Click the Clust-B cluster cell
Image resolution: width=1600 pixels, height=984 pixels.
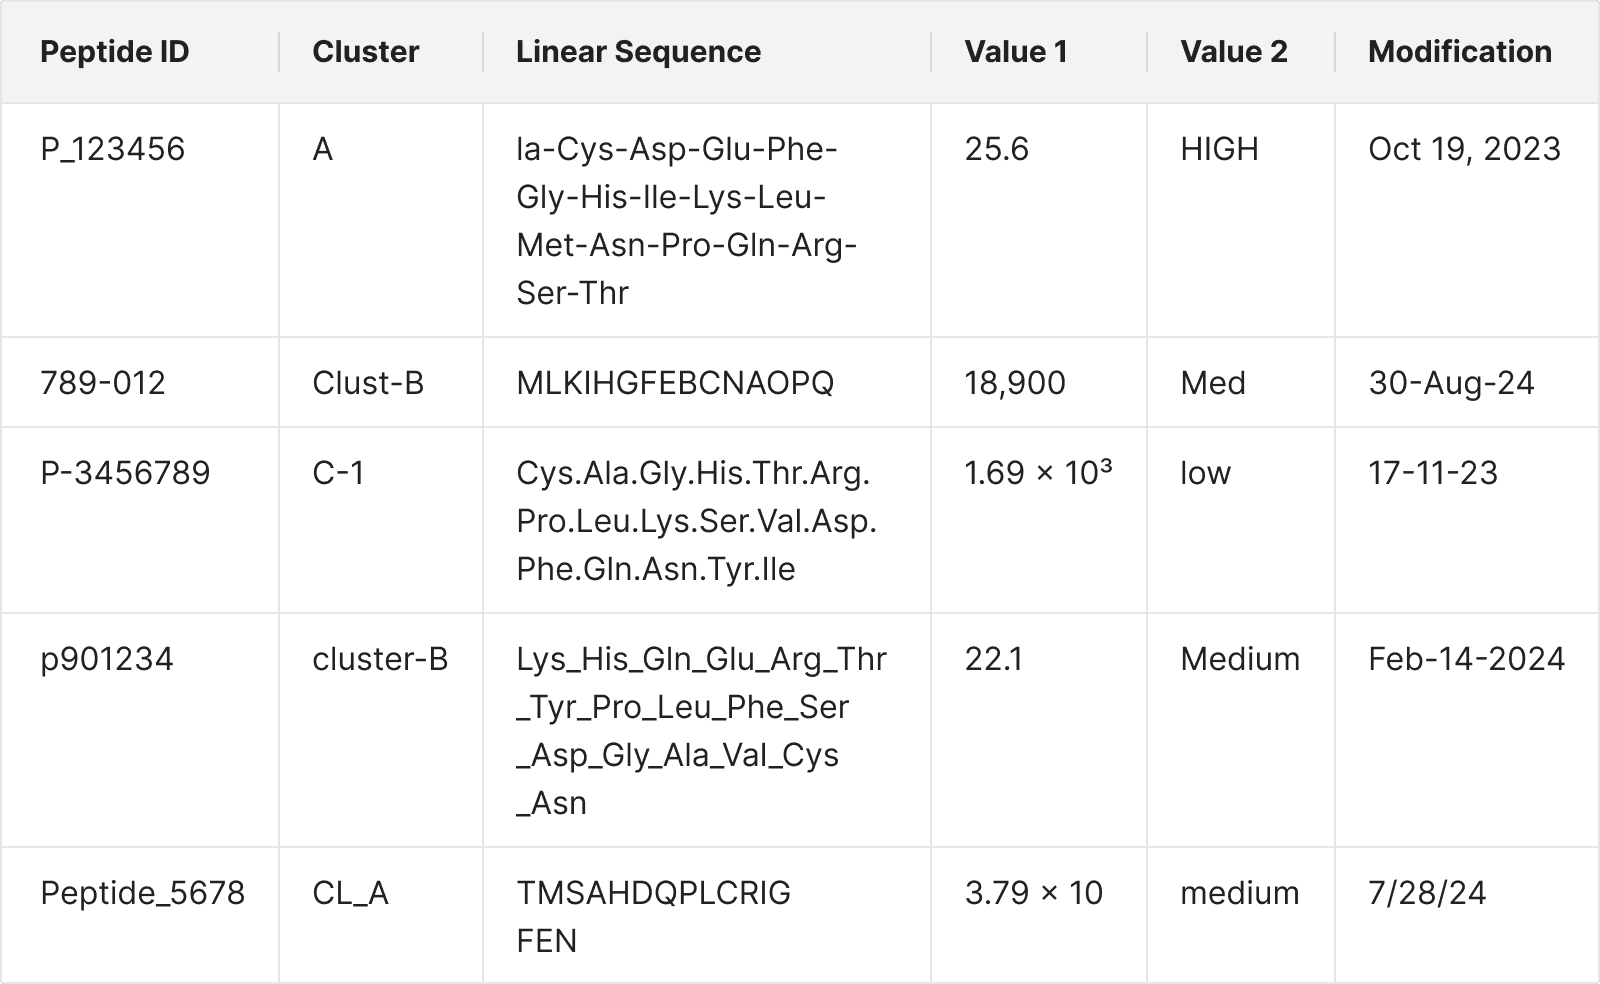tap(368, 383)
